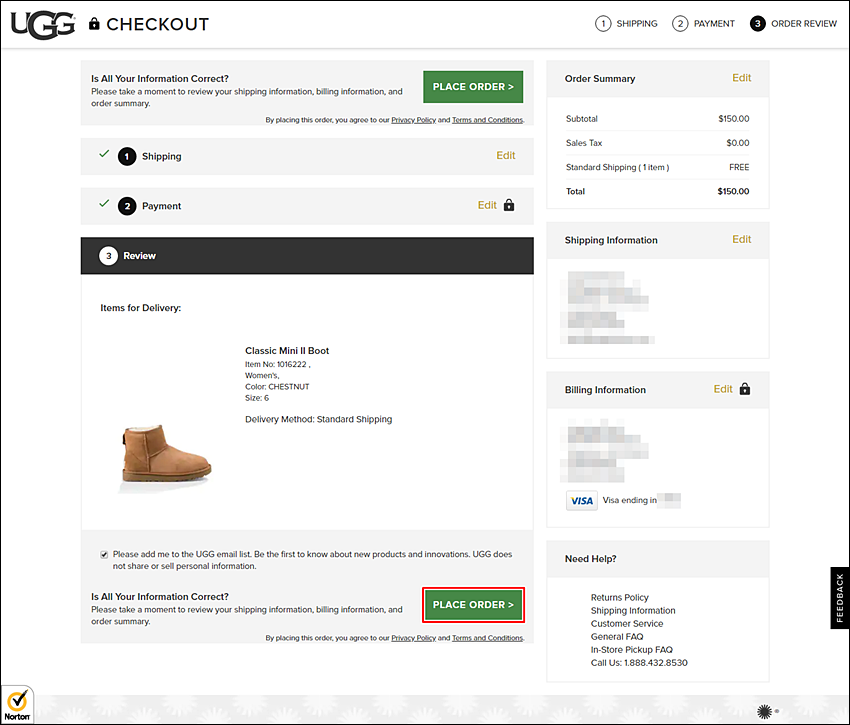Open the FEEDBACK side tab

(x=839, y=598)
